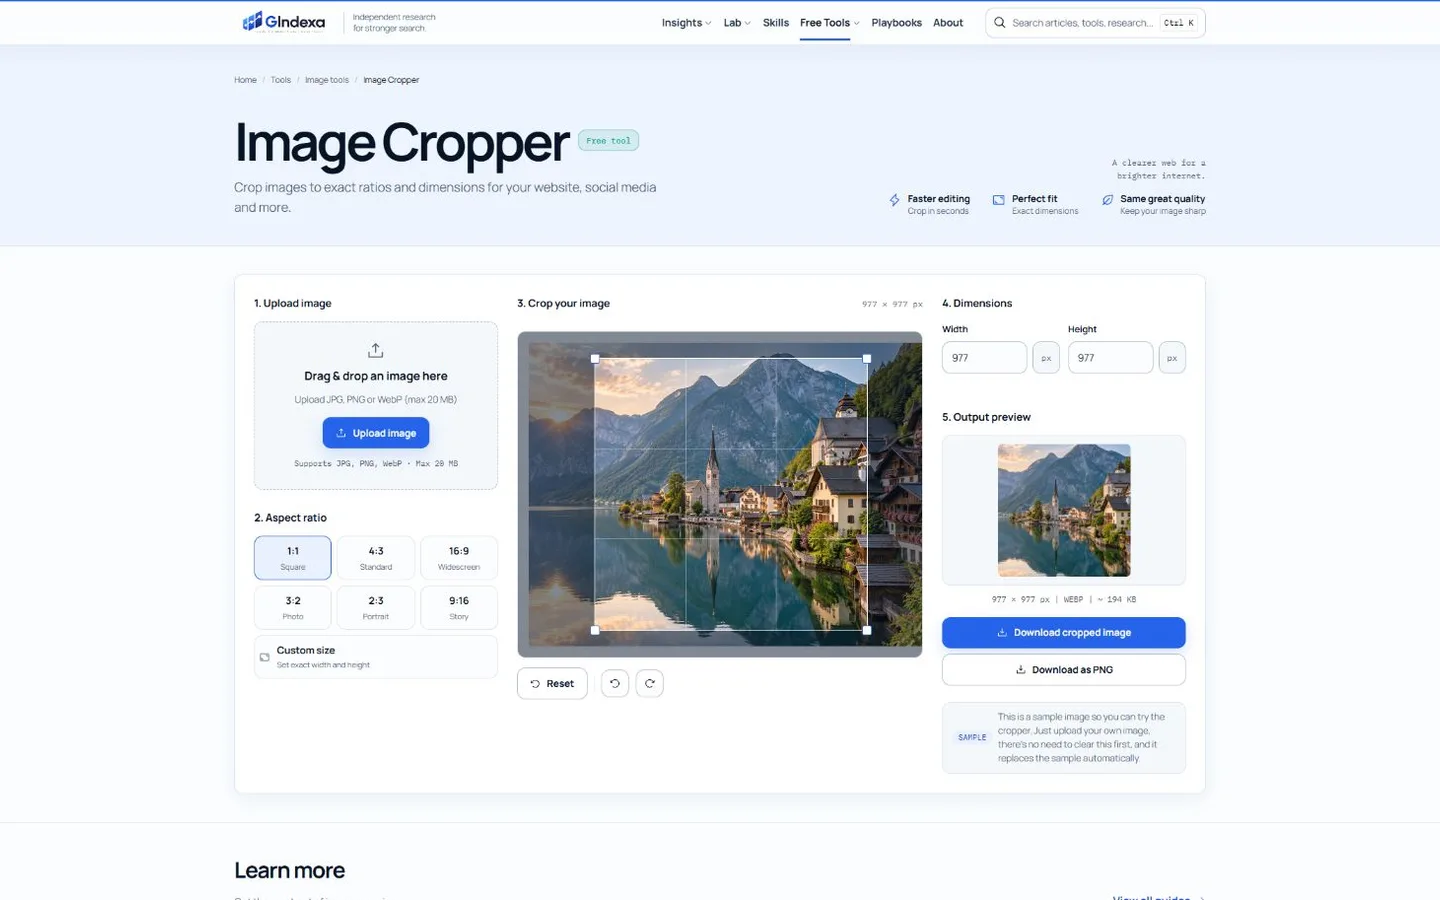Rotate image counterclockwise
This screenshot has height=900, width=1440.
point(615,684)
